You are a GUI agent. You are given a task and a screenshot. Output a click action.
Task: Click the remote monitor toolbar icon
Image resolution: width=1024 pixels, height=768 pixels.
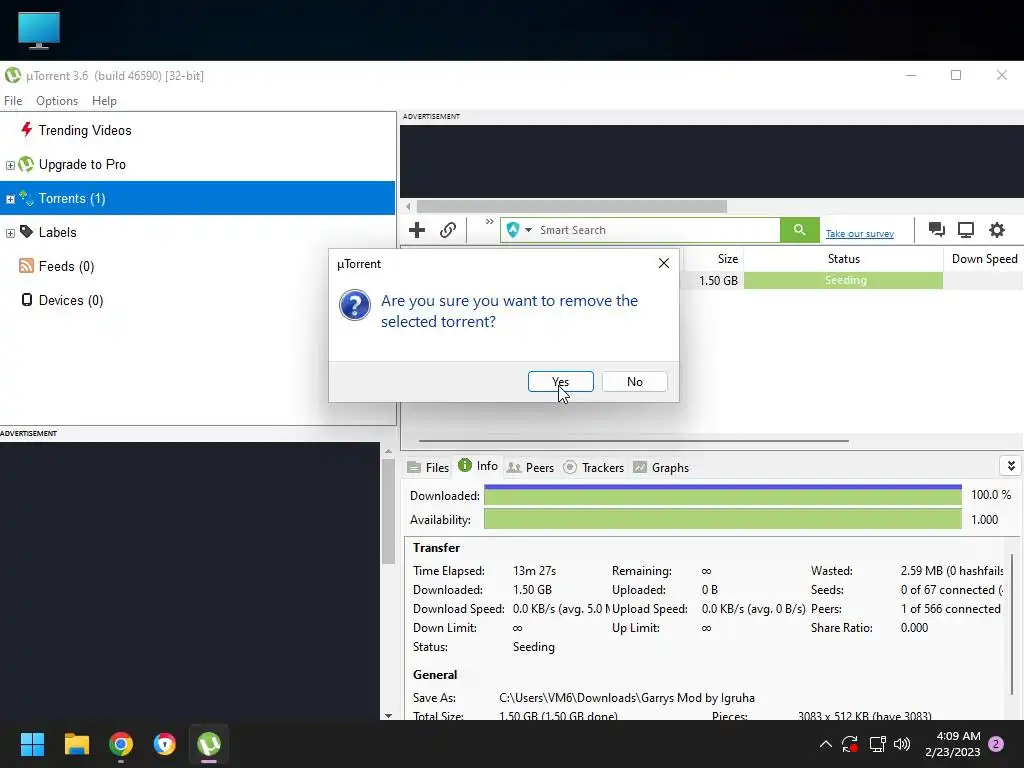click(966, 230)
